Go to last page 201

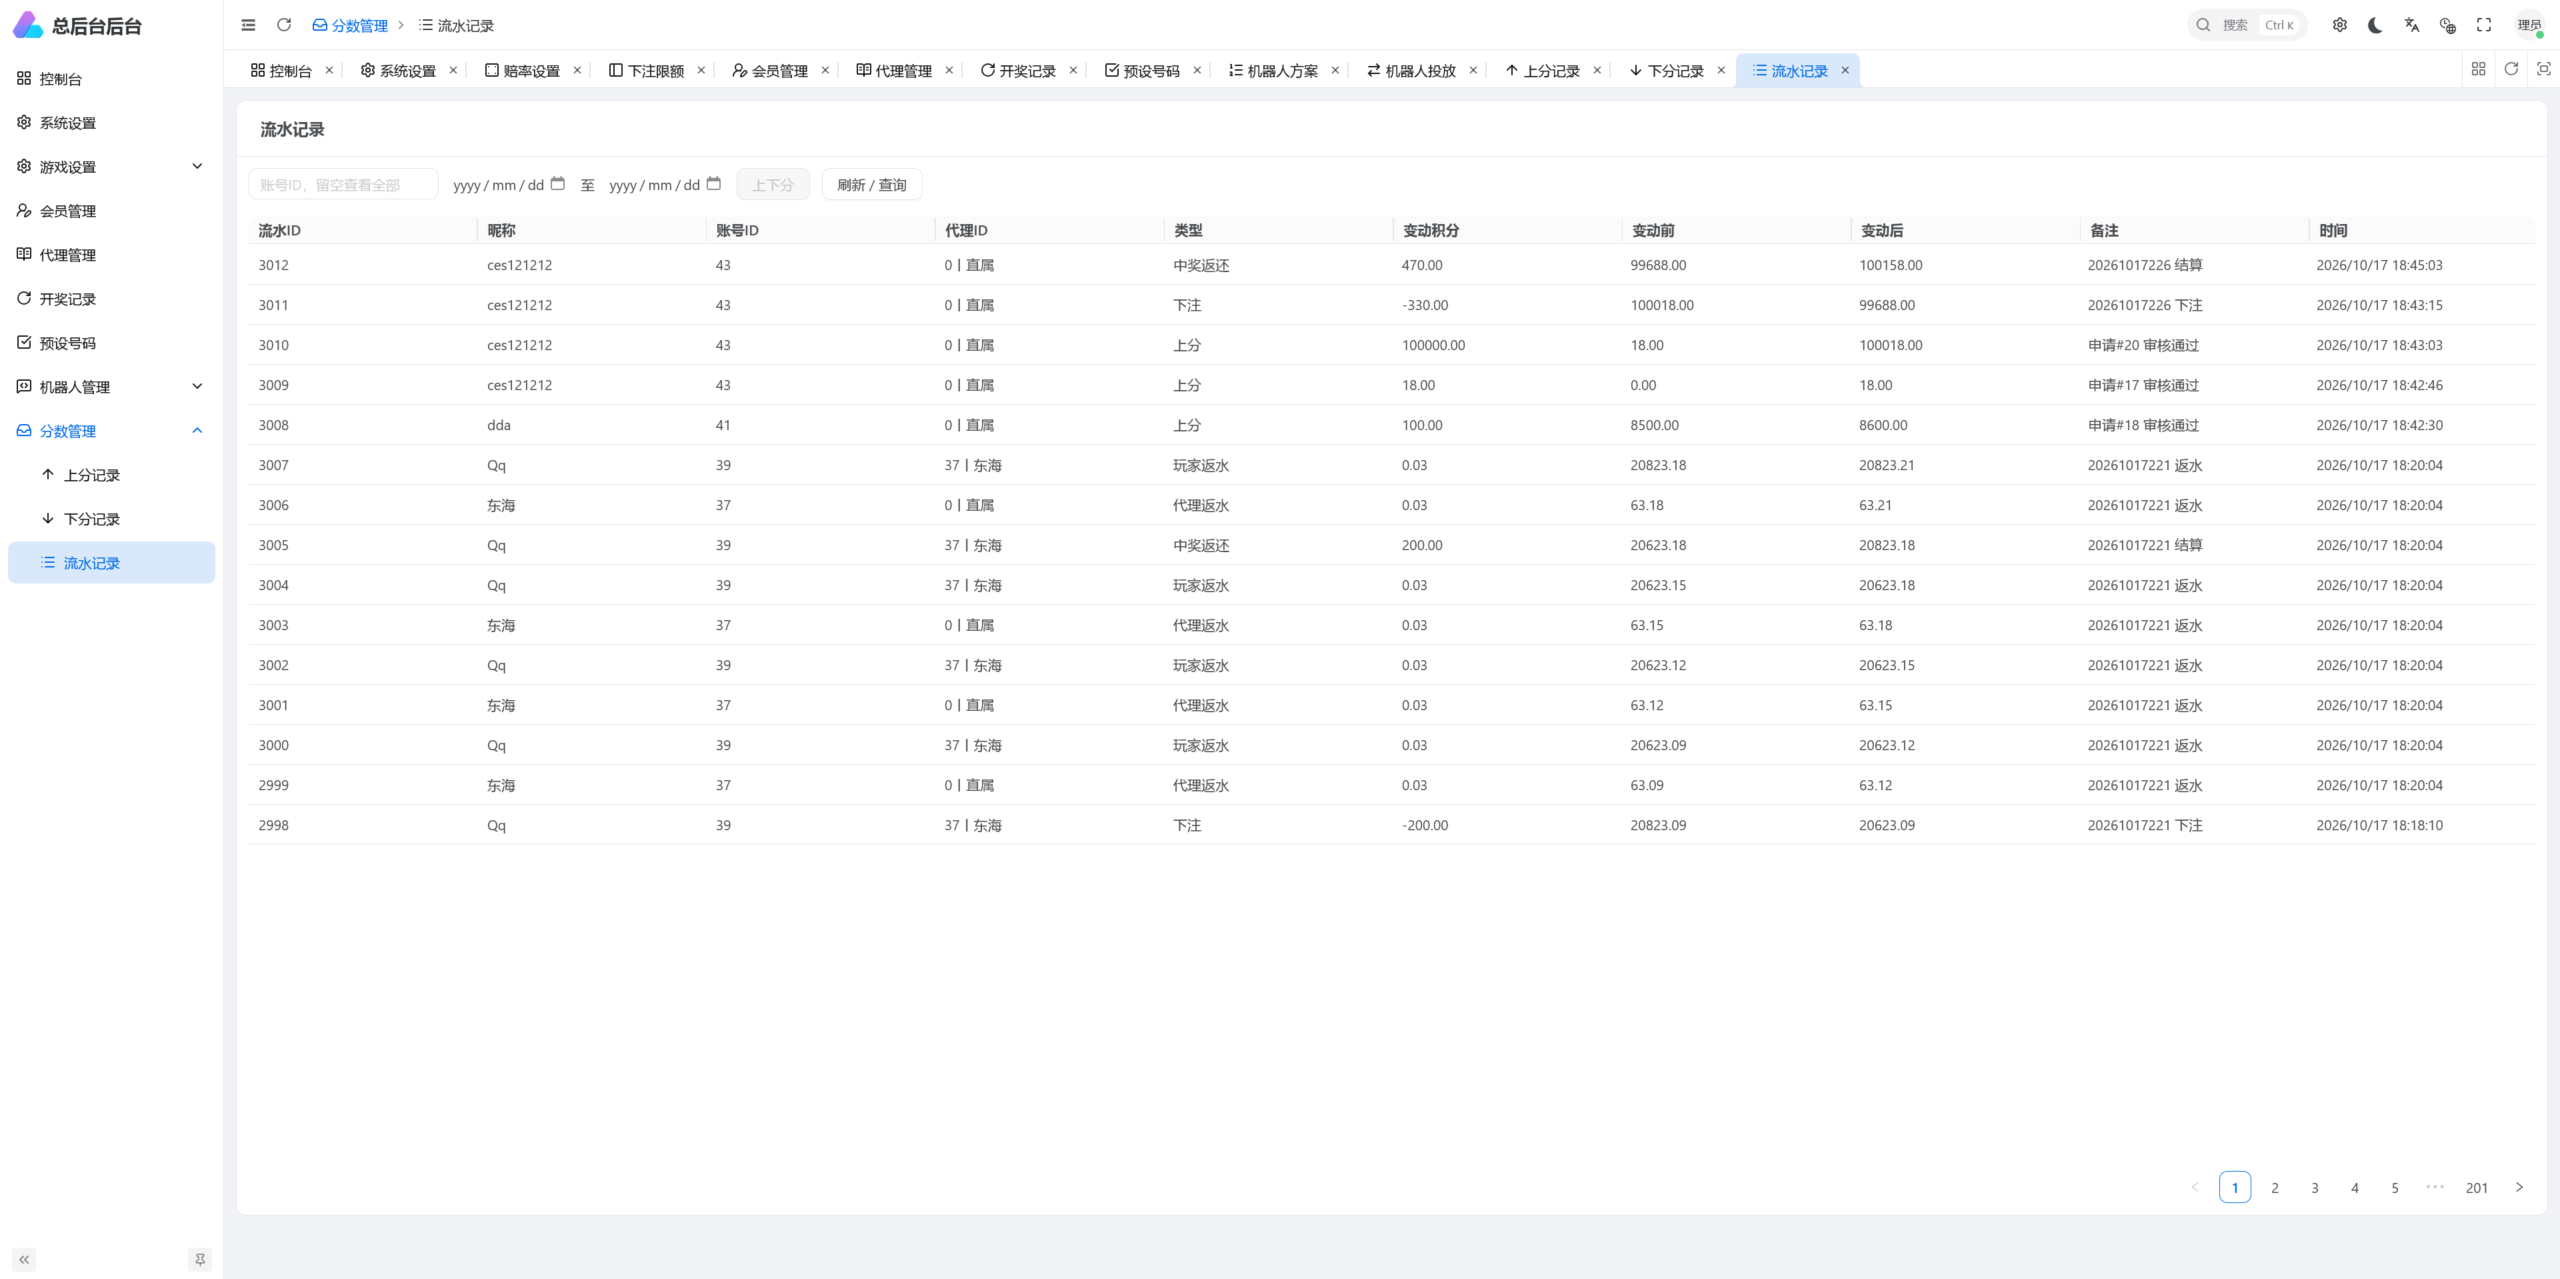point(2477,1187)
